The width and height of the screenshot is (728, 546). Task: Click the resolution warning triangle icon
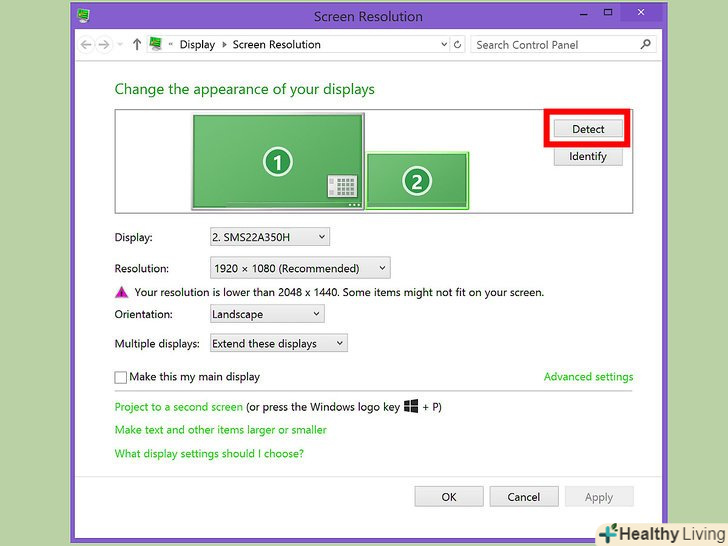tap(122, 292)
